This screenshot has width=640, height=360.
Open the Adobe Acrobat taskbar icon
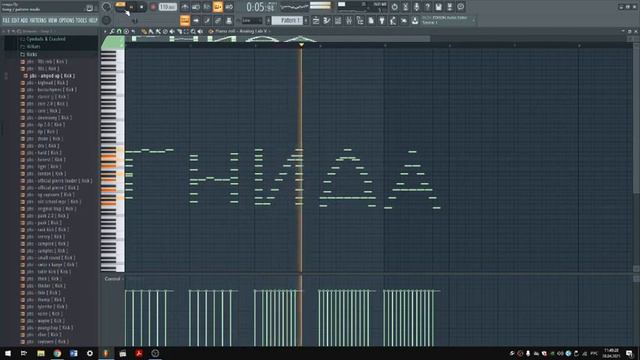coord(139,353)
